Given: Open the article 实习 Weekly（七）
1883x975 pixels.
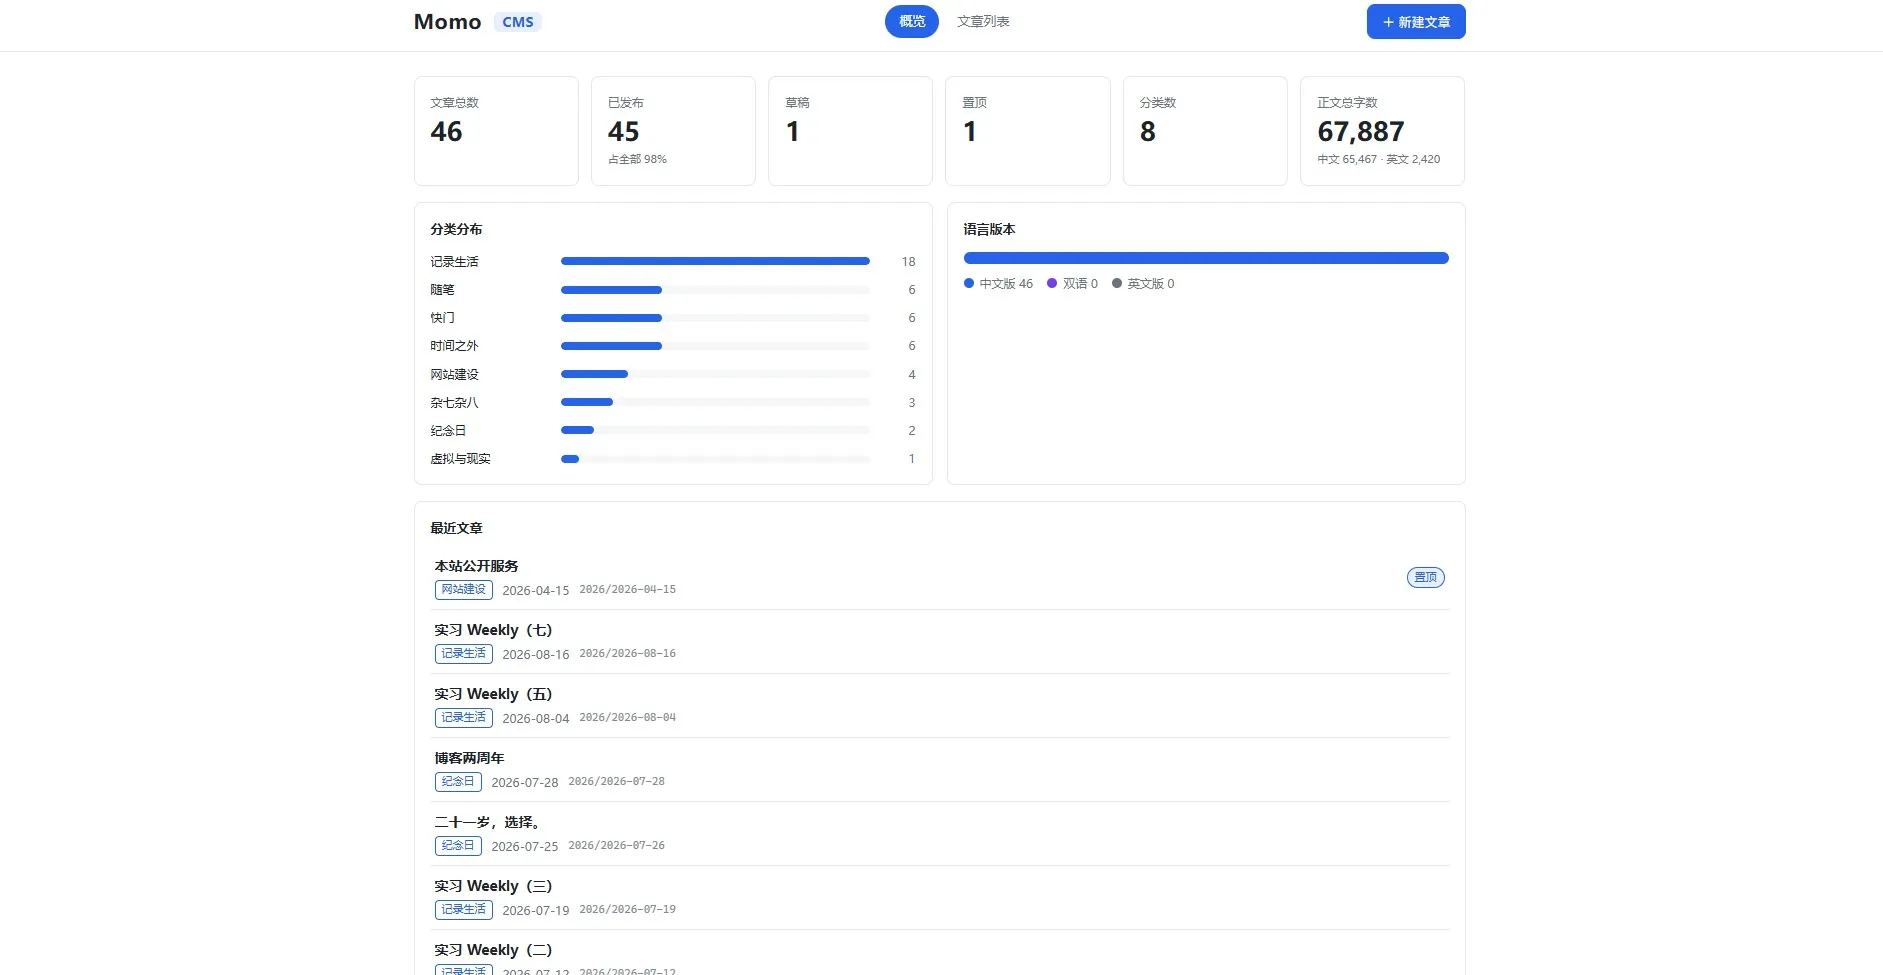Looking at the screenshot, I should (493, 630).
